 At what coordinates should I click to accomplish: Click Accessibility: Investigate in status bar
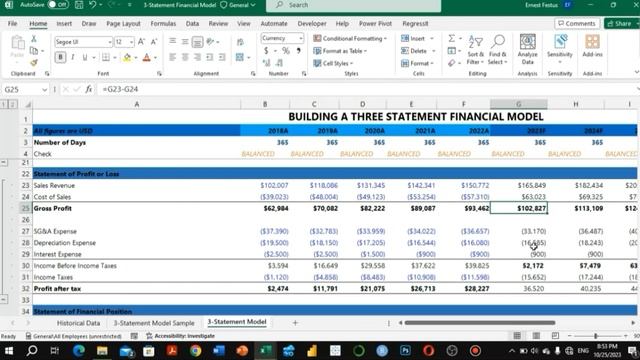click(x=180, y=336)
